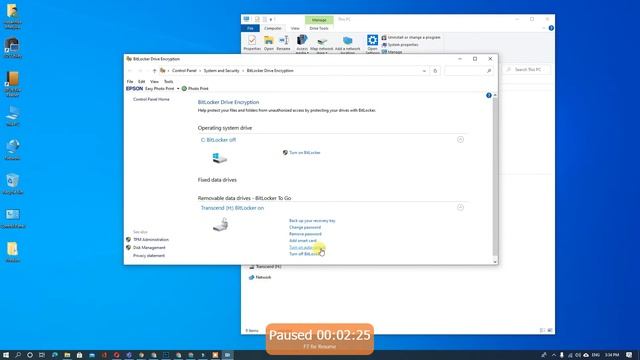Click the This PC window help icon
Image resolution: width=640 pixels, height=360 pixels.
tap(551, 28)
